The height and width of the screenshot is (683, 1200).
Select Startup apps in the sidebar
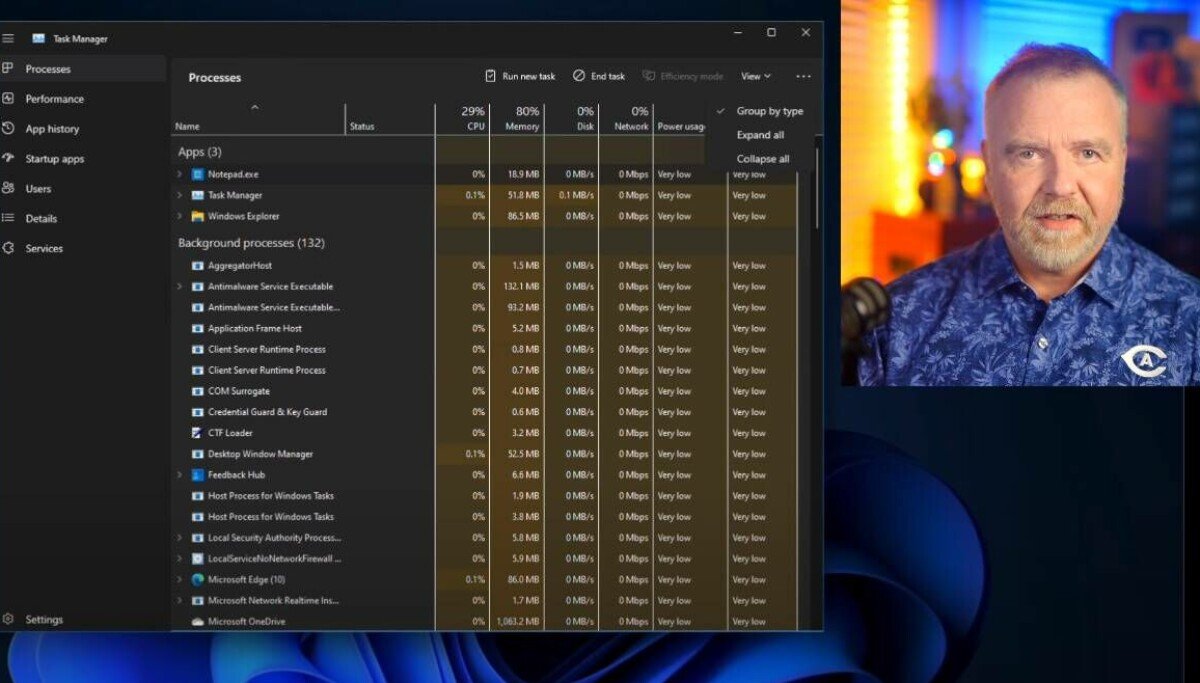[x=55, y=159]
